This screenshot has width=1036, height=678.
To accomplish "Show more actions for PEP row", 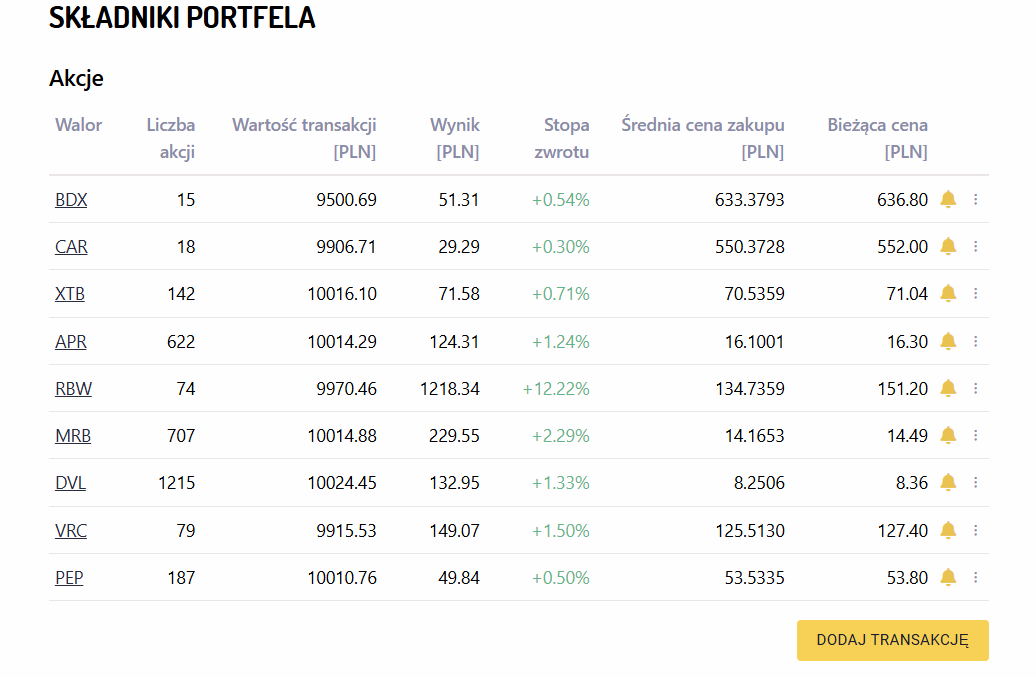I will click(976, 577).
